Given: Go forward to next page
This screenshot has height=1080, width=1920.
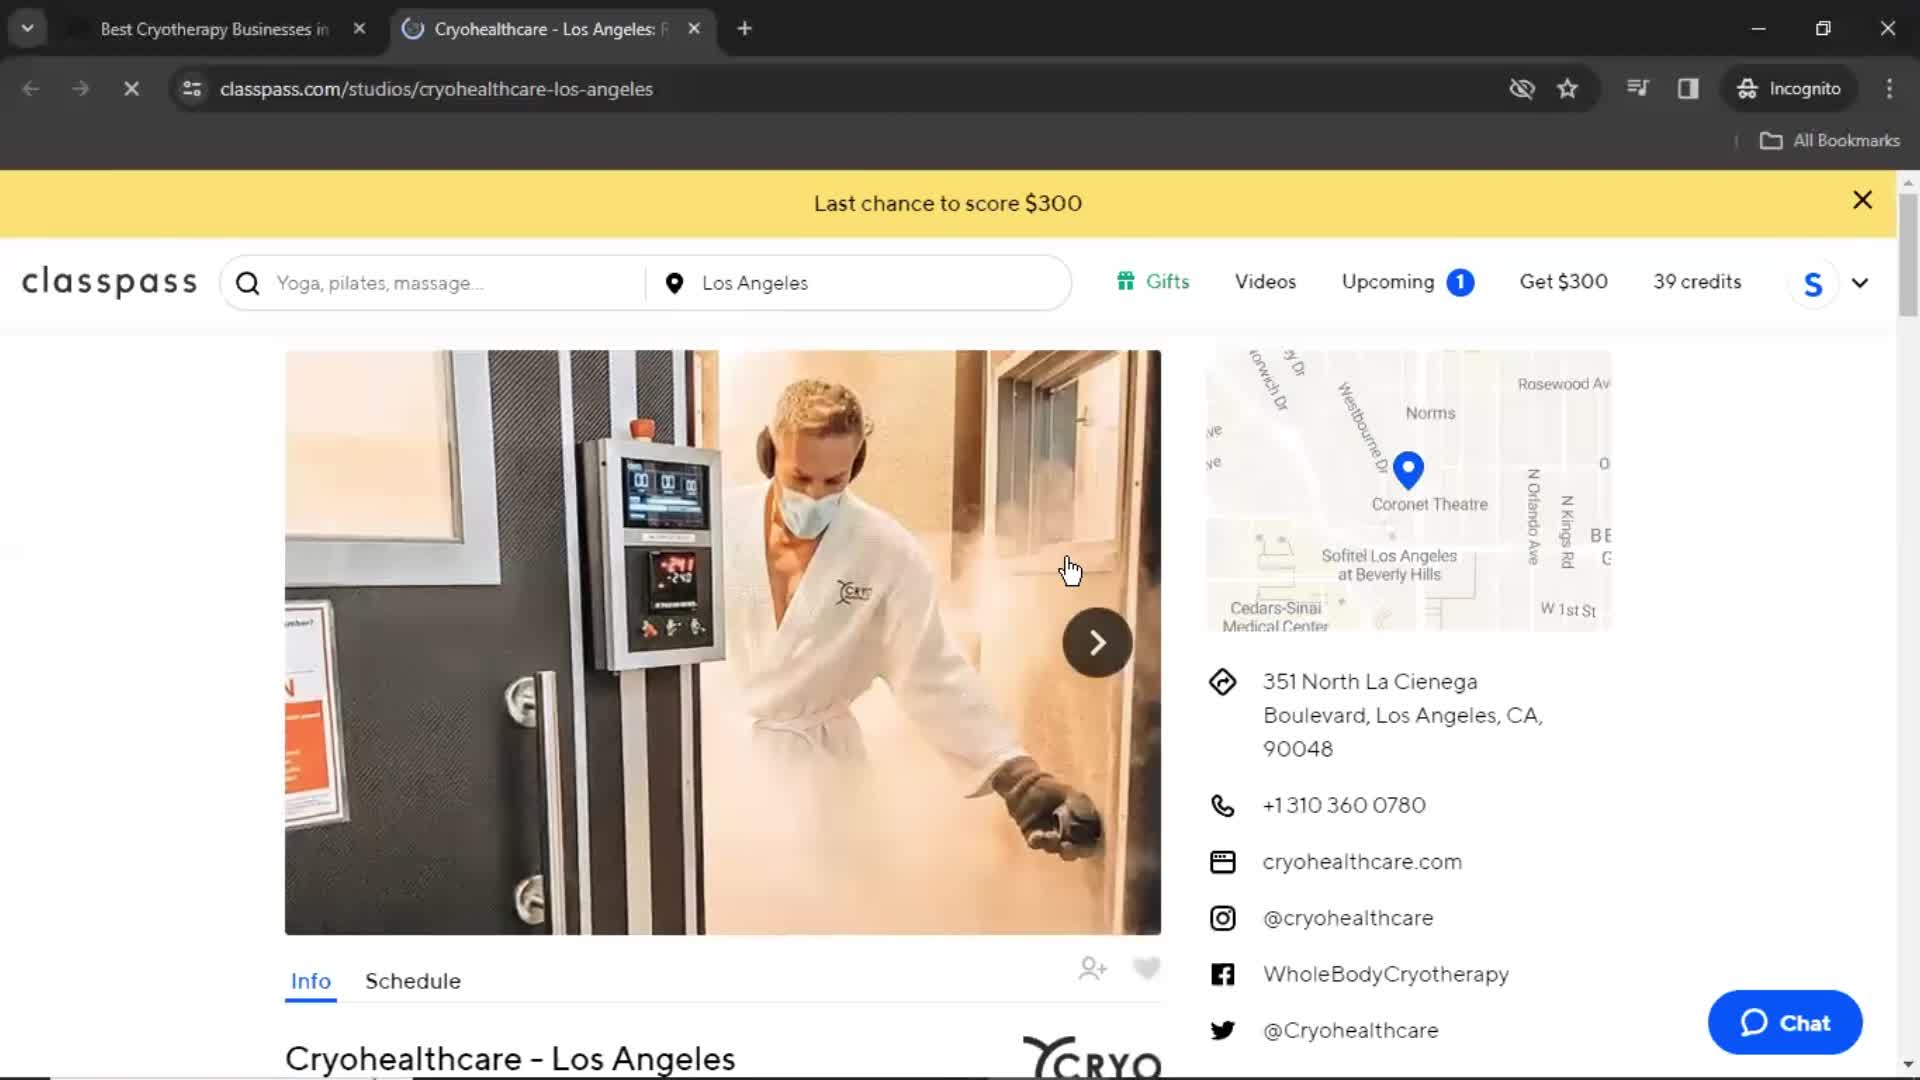Looking at the screenshot, I should (81, 89).
